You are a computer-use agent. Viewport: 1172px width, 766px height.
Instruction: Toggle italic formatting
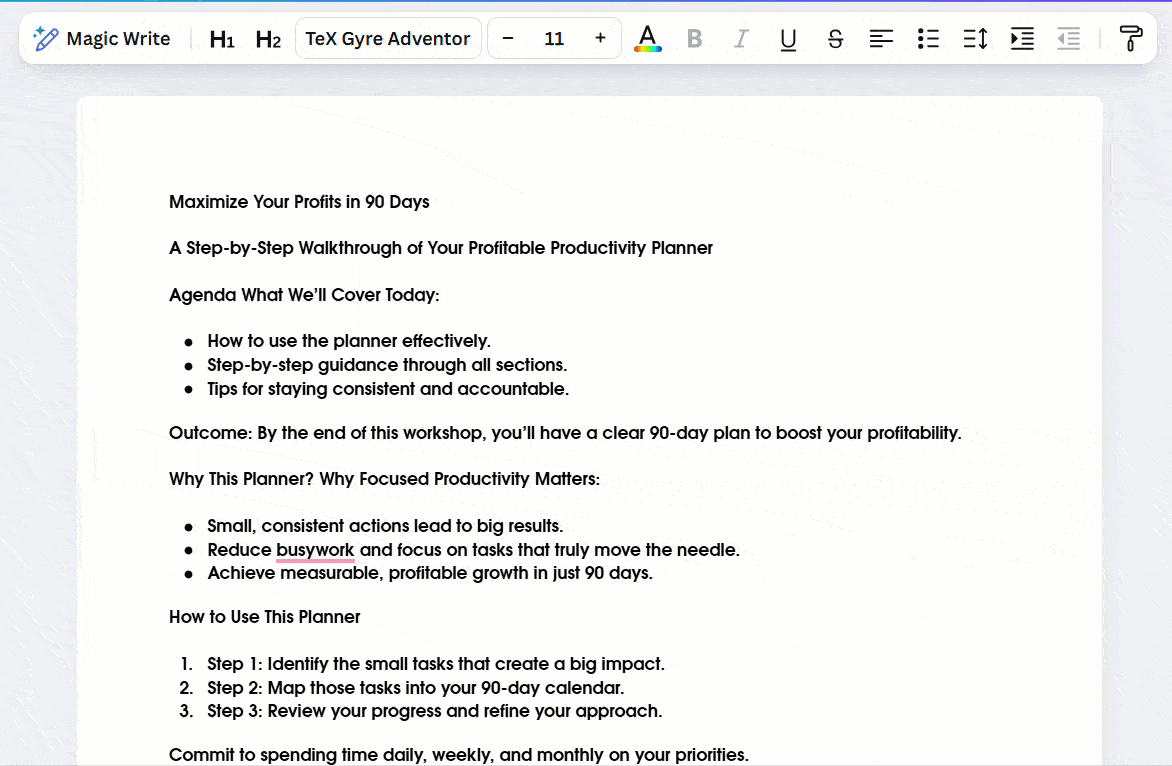click(741, 38)
